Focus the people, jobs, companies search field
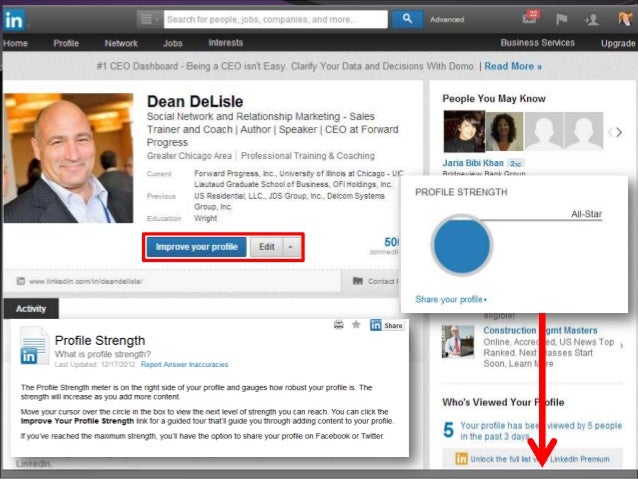 click(x=275, y=20)
